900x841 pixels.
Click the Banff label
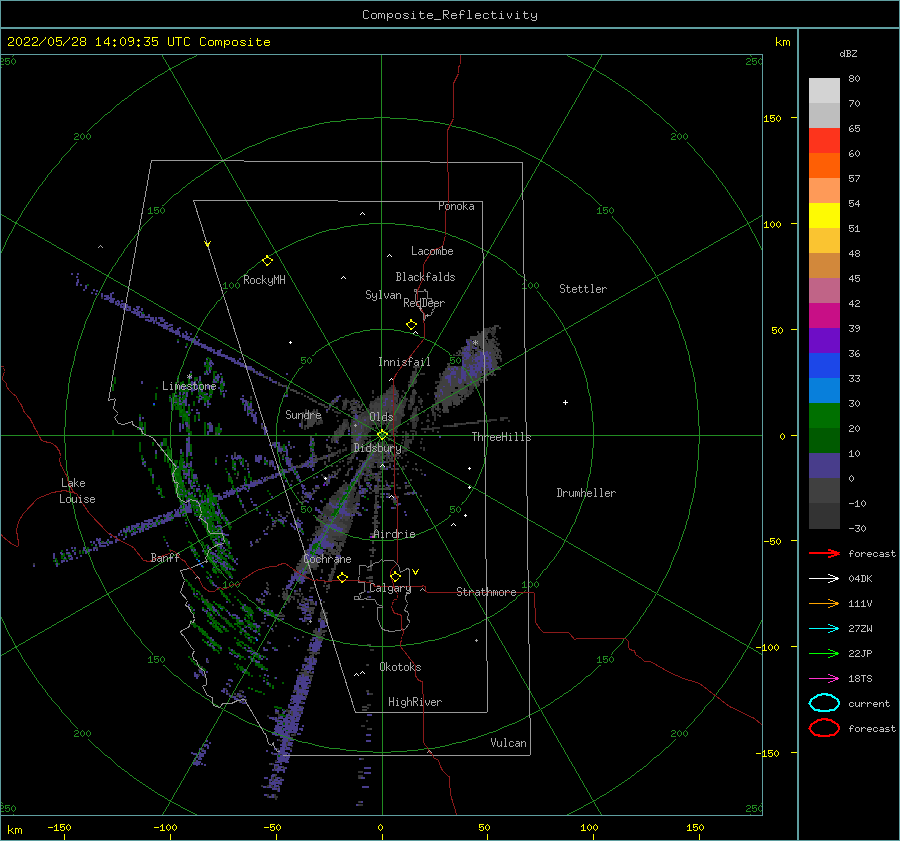[165, 557]
